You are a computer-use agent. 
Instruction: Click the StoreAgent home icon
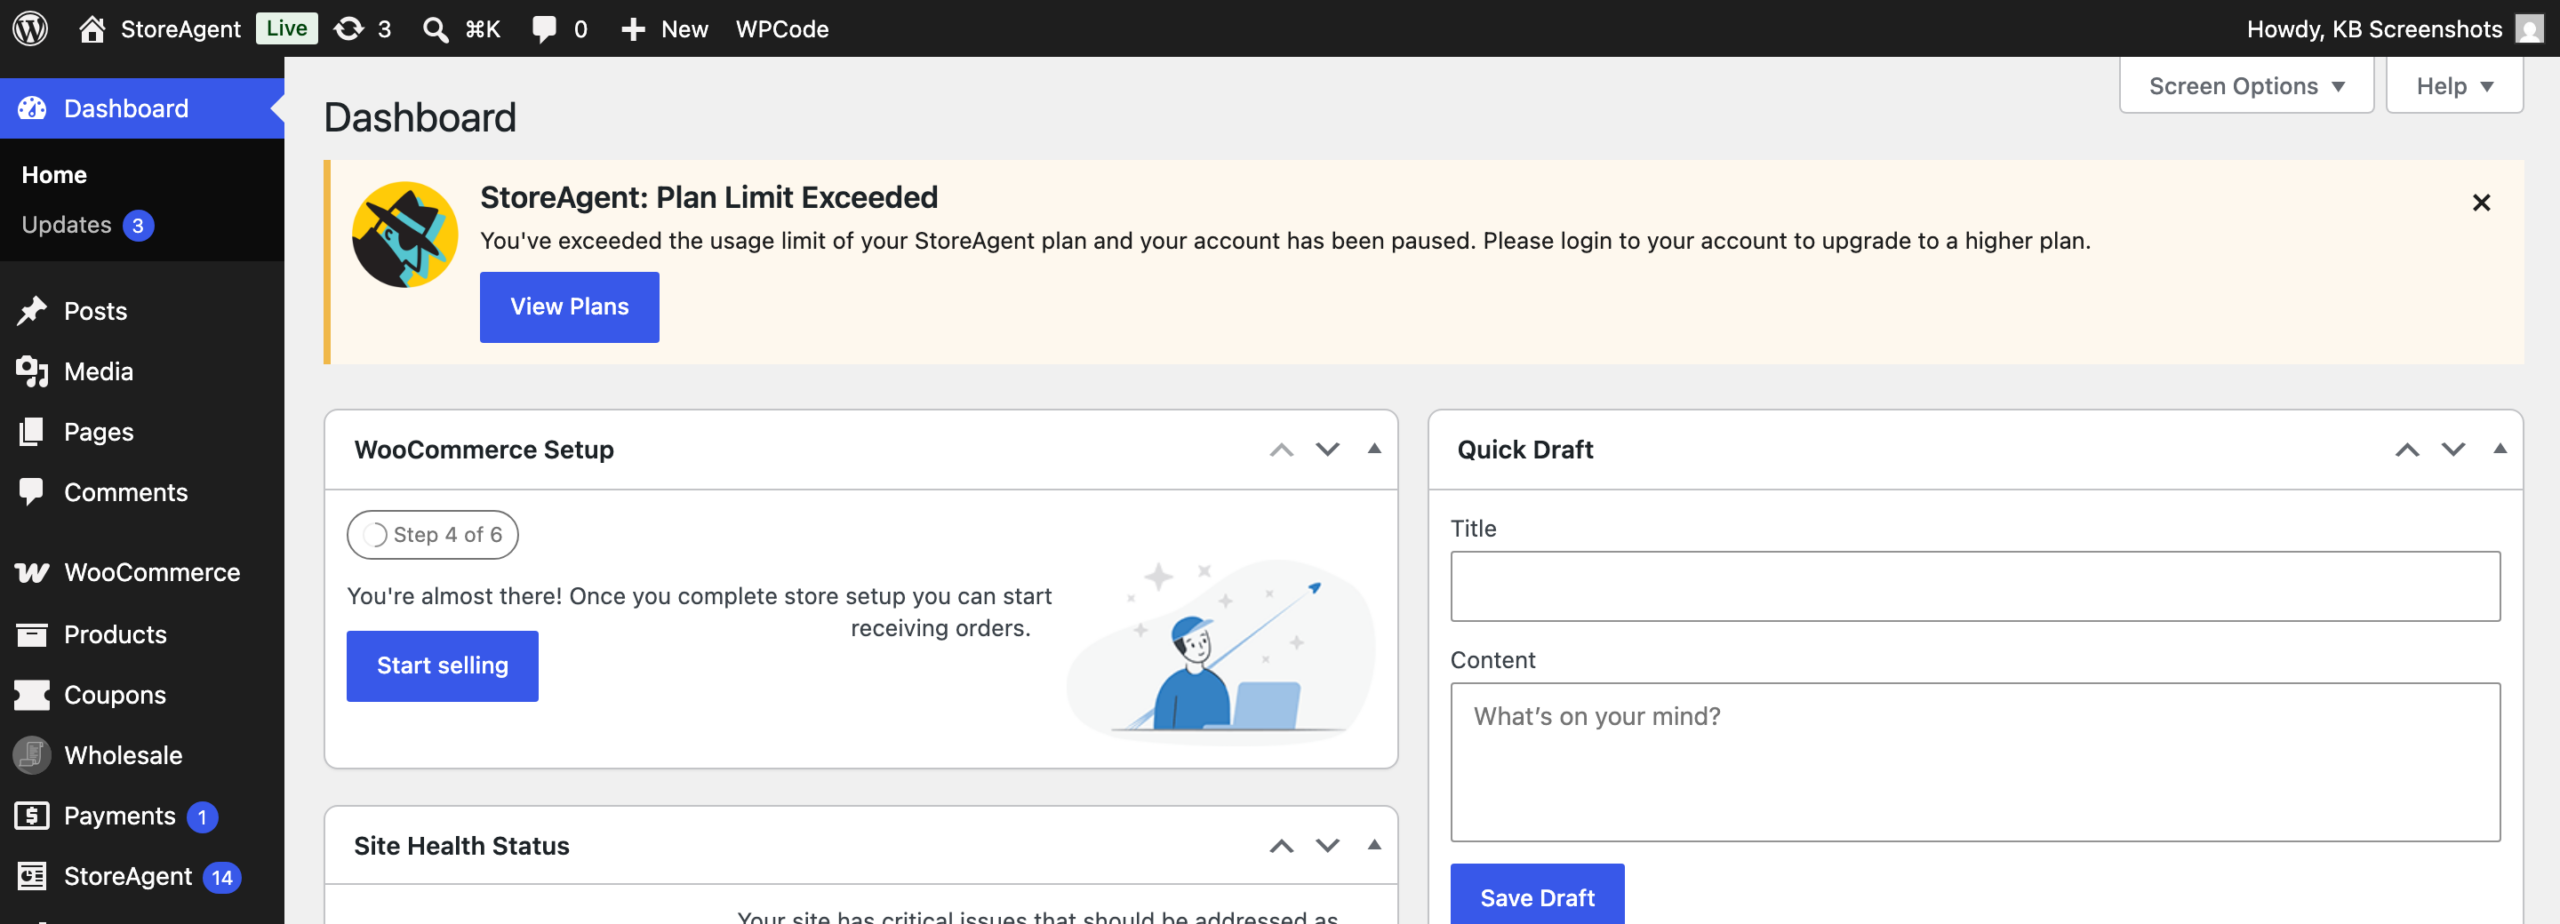92,28
